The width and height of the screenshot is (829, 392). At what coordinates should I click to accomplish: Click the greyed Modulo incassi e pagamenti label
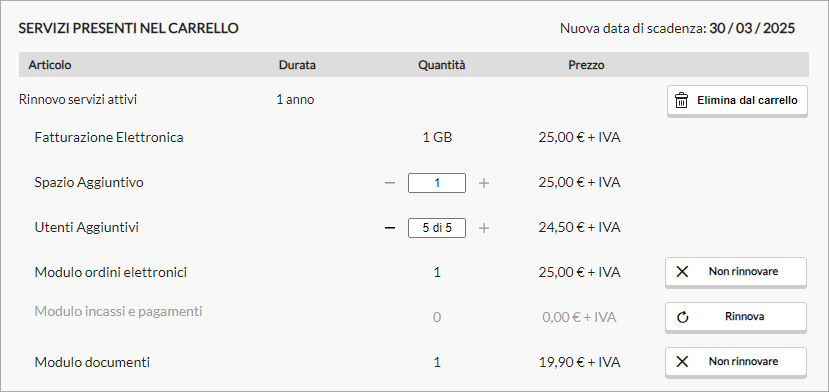(118, 311)
